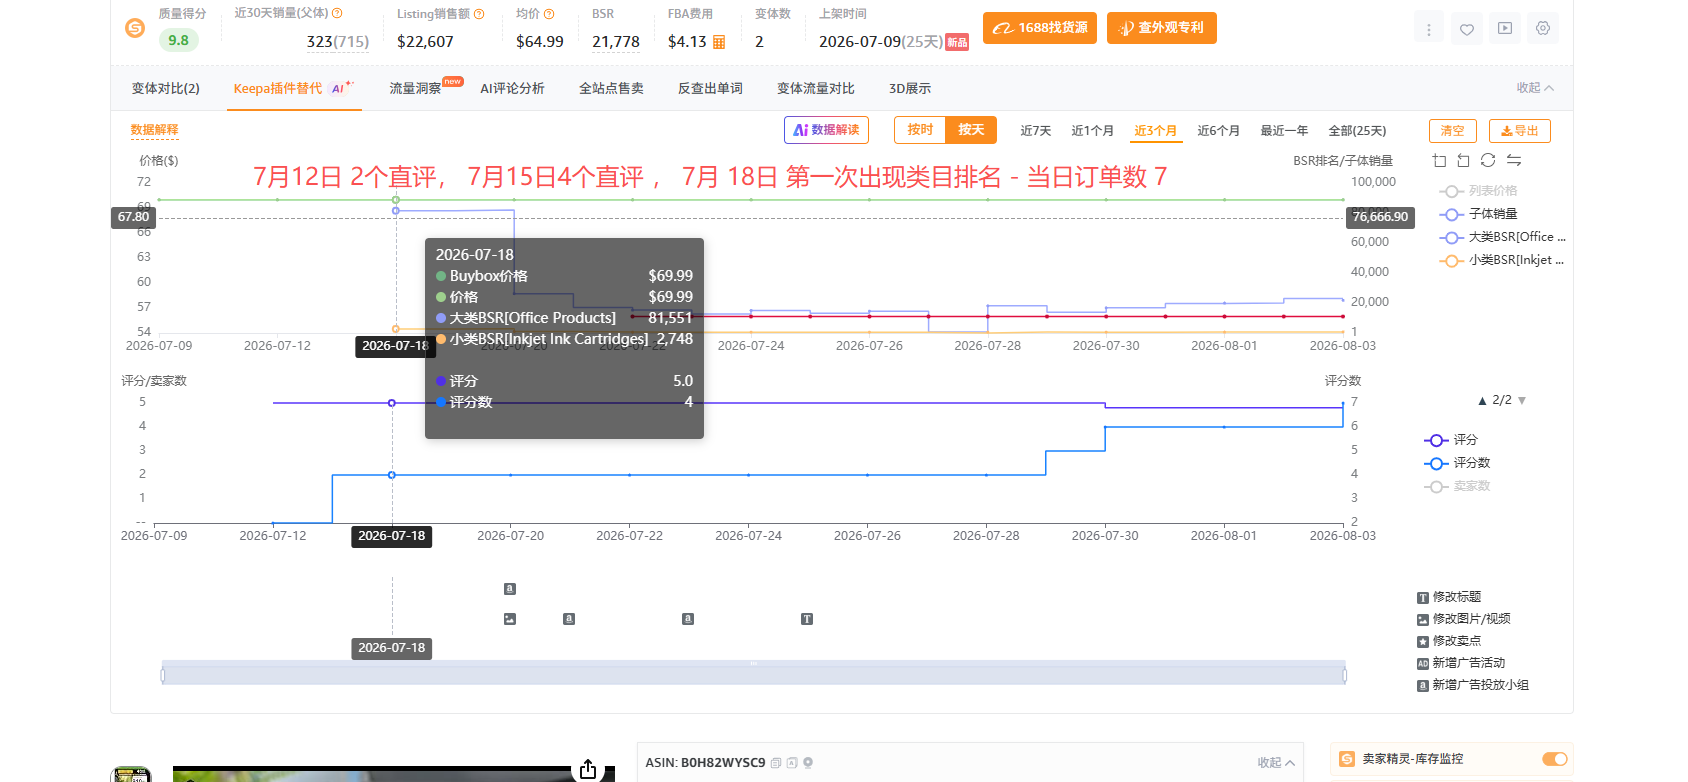
Task: Select the 近1个月 time range
Action: click(1092, 131)
